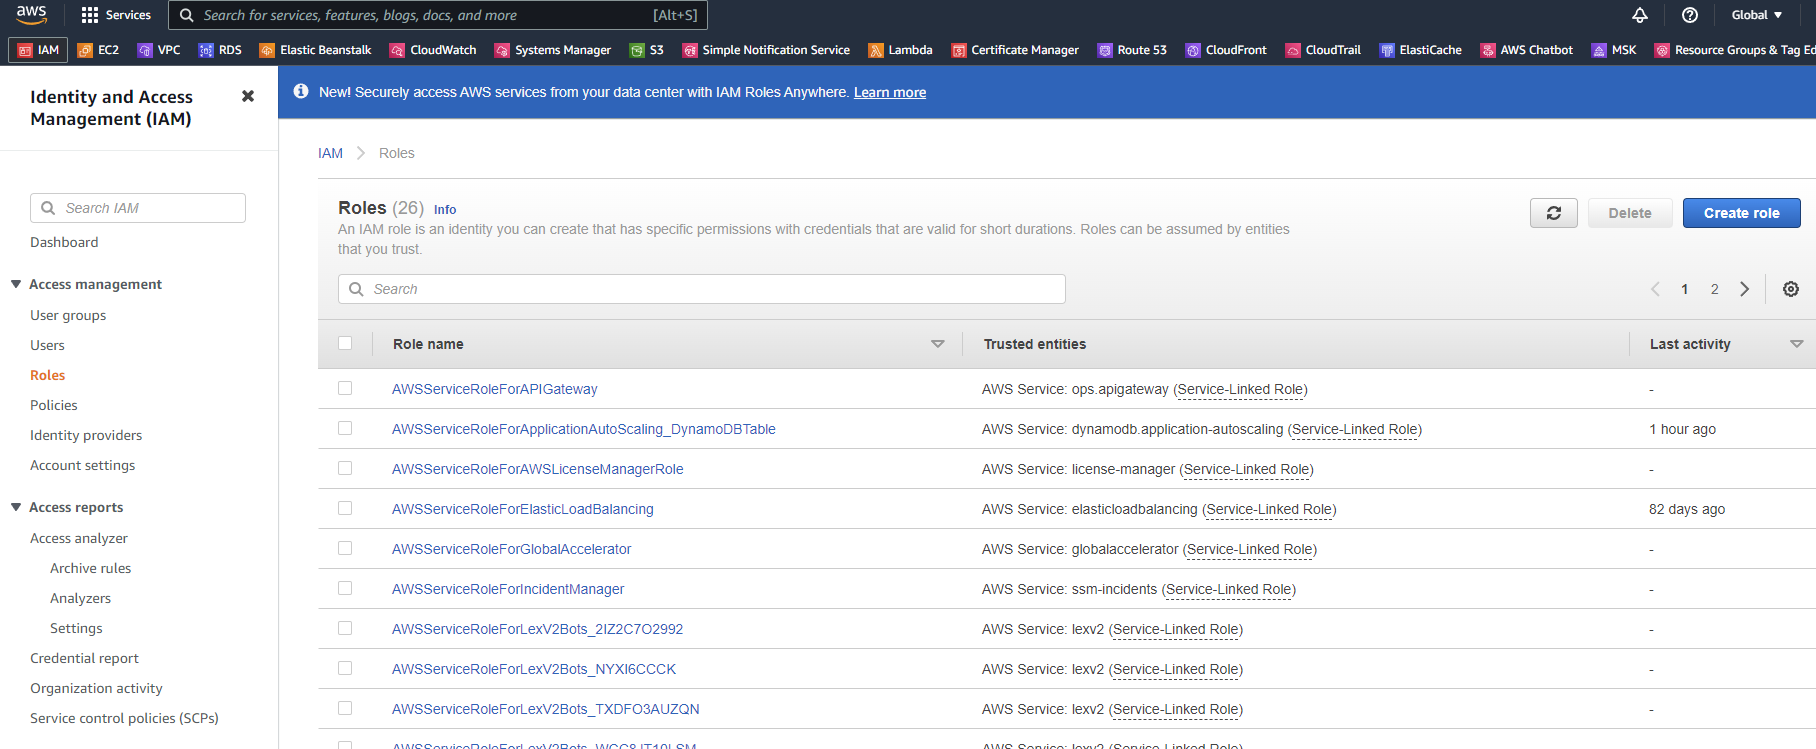Screen dimensions: 1816x749
Task: Open Policies in sidebar
Action: point(54,405)
